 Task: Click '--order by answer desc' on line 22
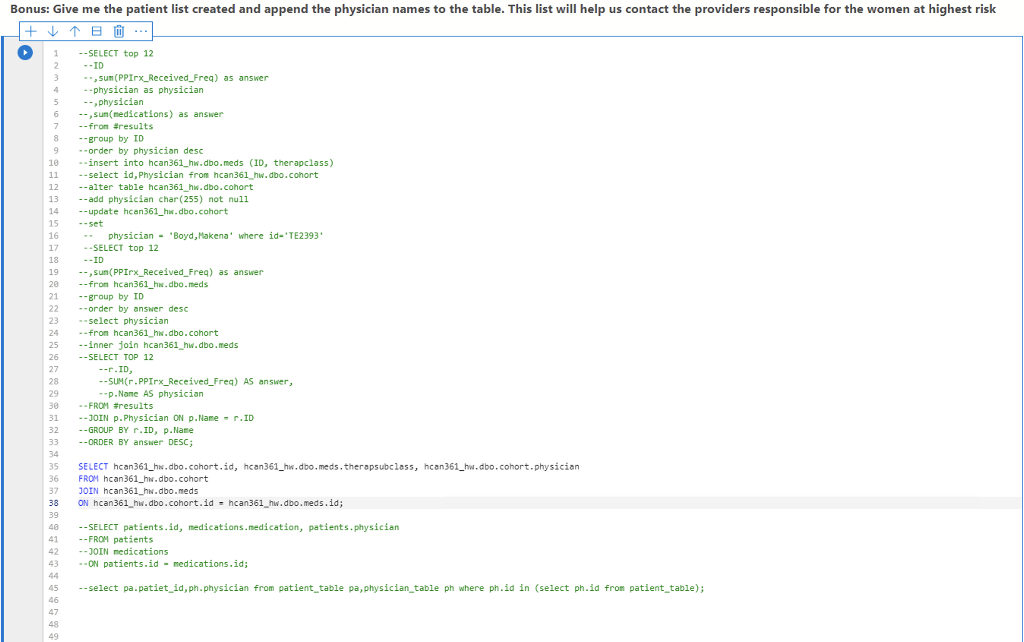[x=133, y=309]
